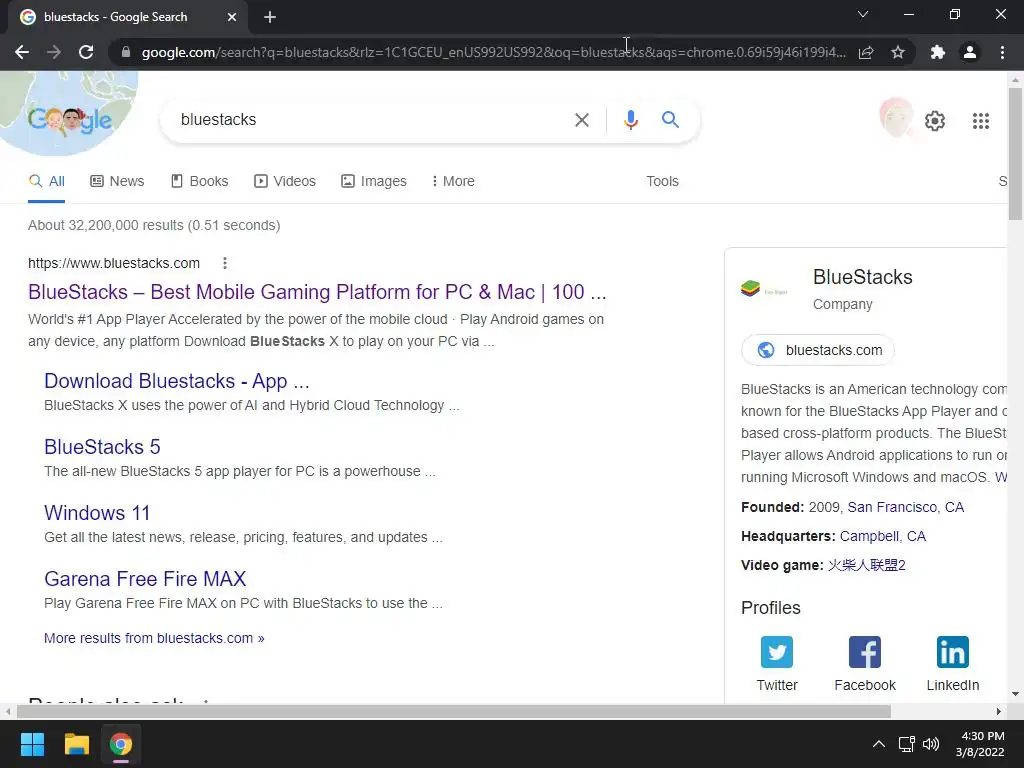Open the Windows 11 sitelink
Screen dimensions: 1024x768
pyautogui.click(x=97, y=513)
